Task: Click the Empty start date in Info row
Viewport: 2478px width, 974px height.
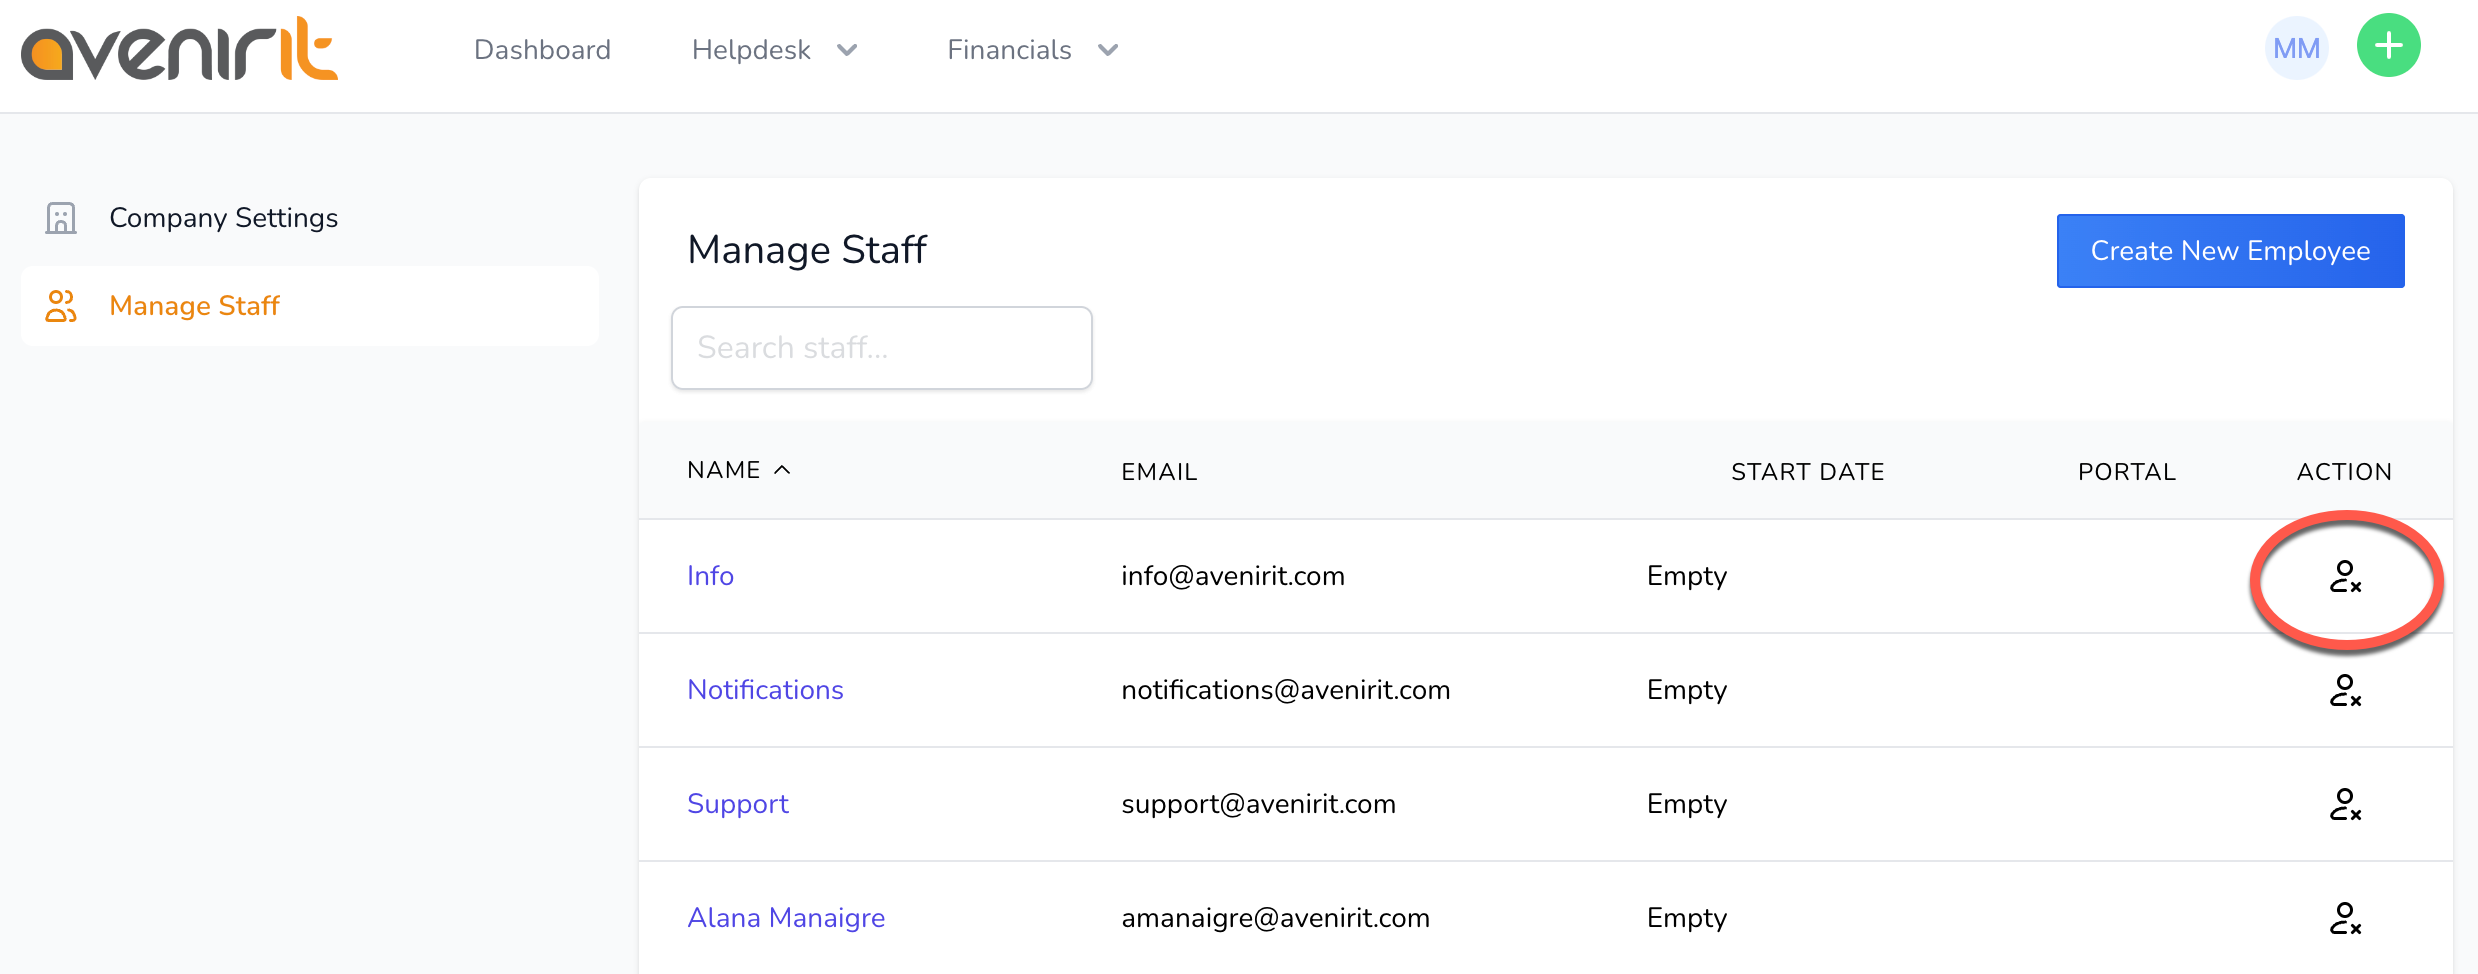Action: 1687,576
